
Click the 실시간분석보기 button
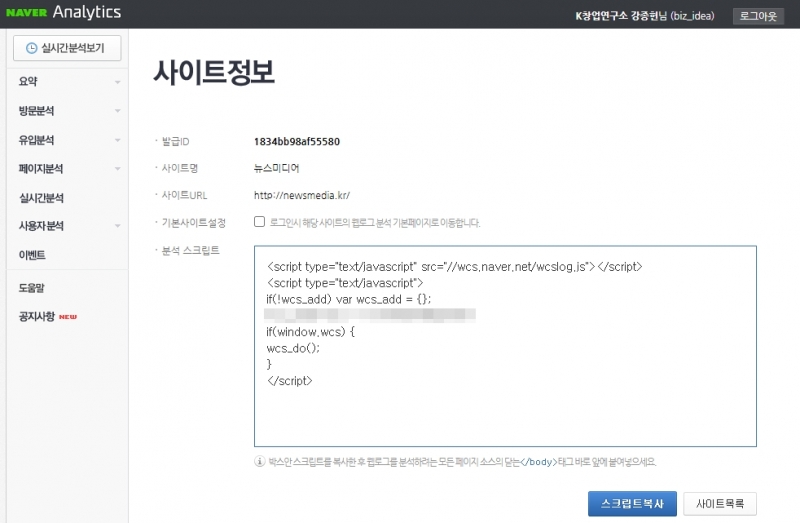(x=67, y=48)
